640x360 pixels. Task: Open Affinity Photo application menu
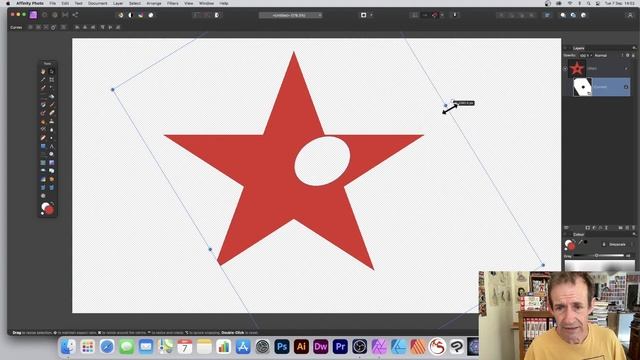30,3
